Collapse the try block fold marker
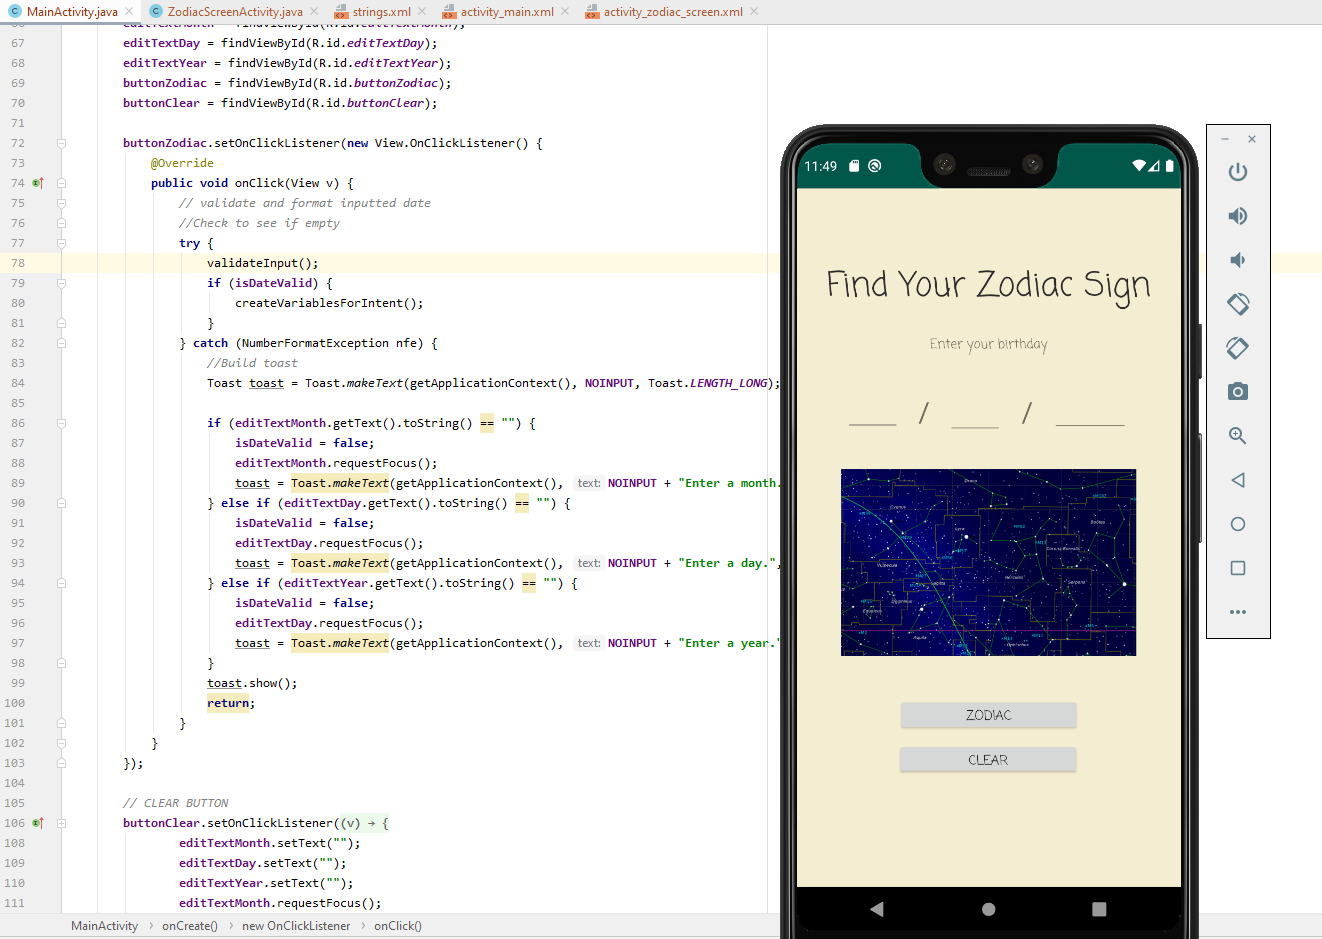 tap(61, 243)
